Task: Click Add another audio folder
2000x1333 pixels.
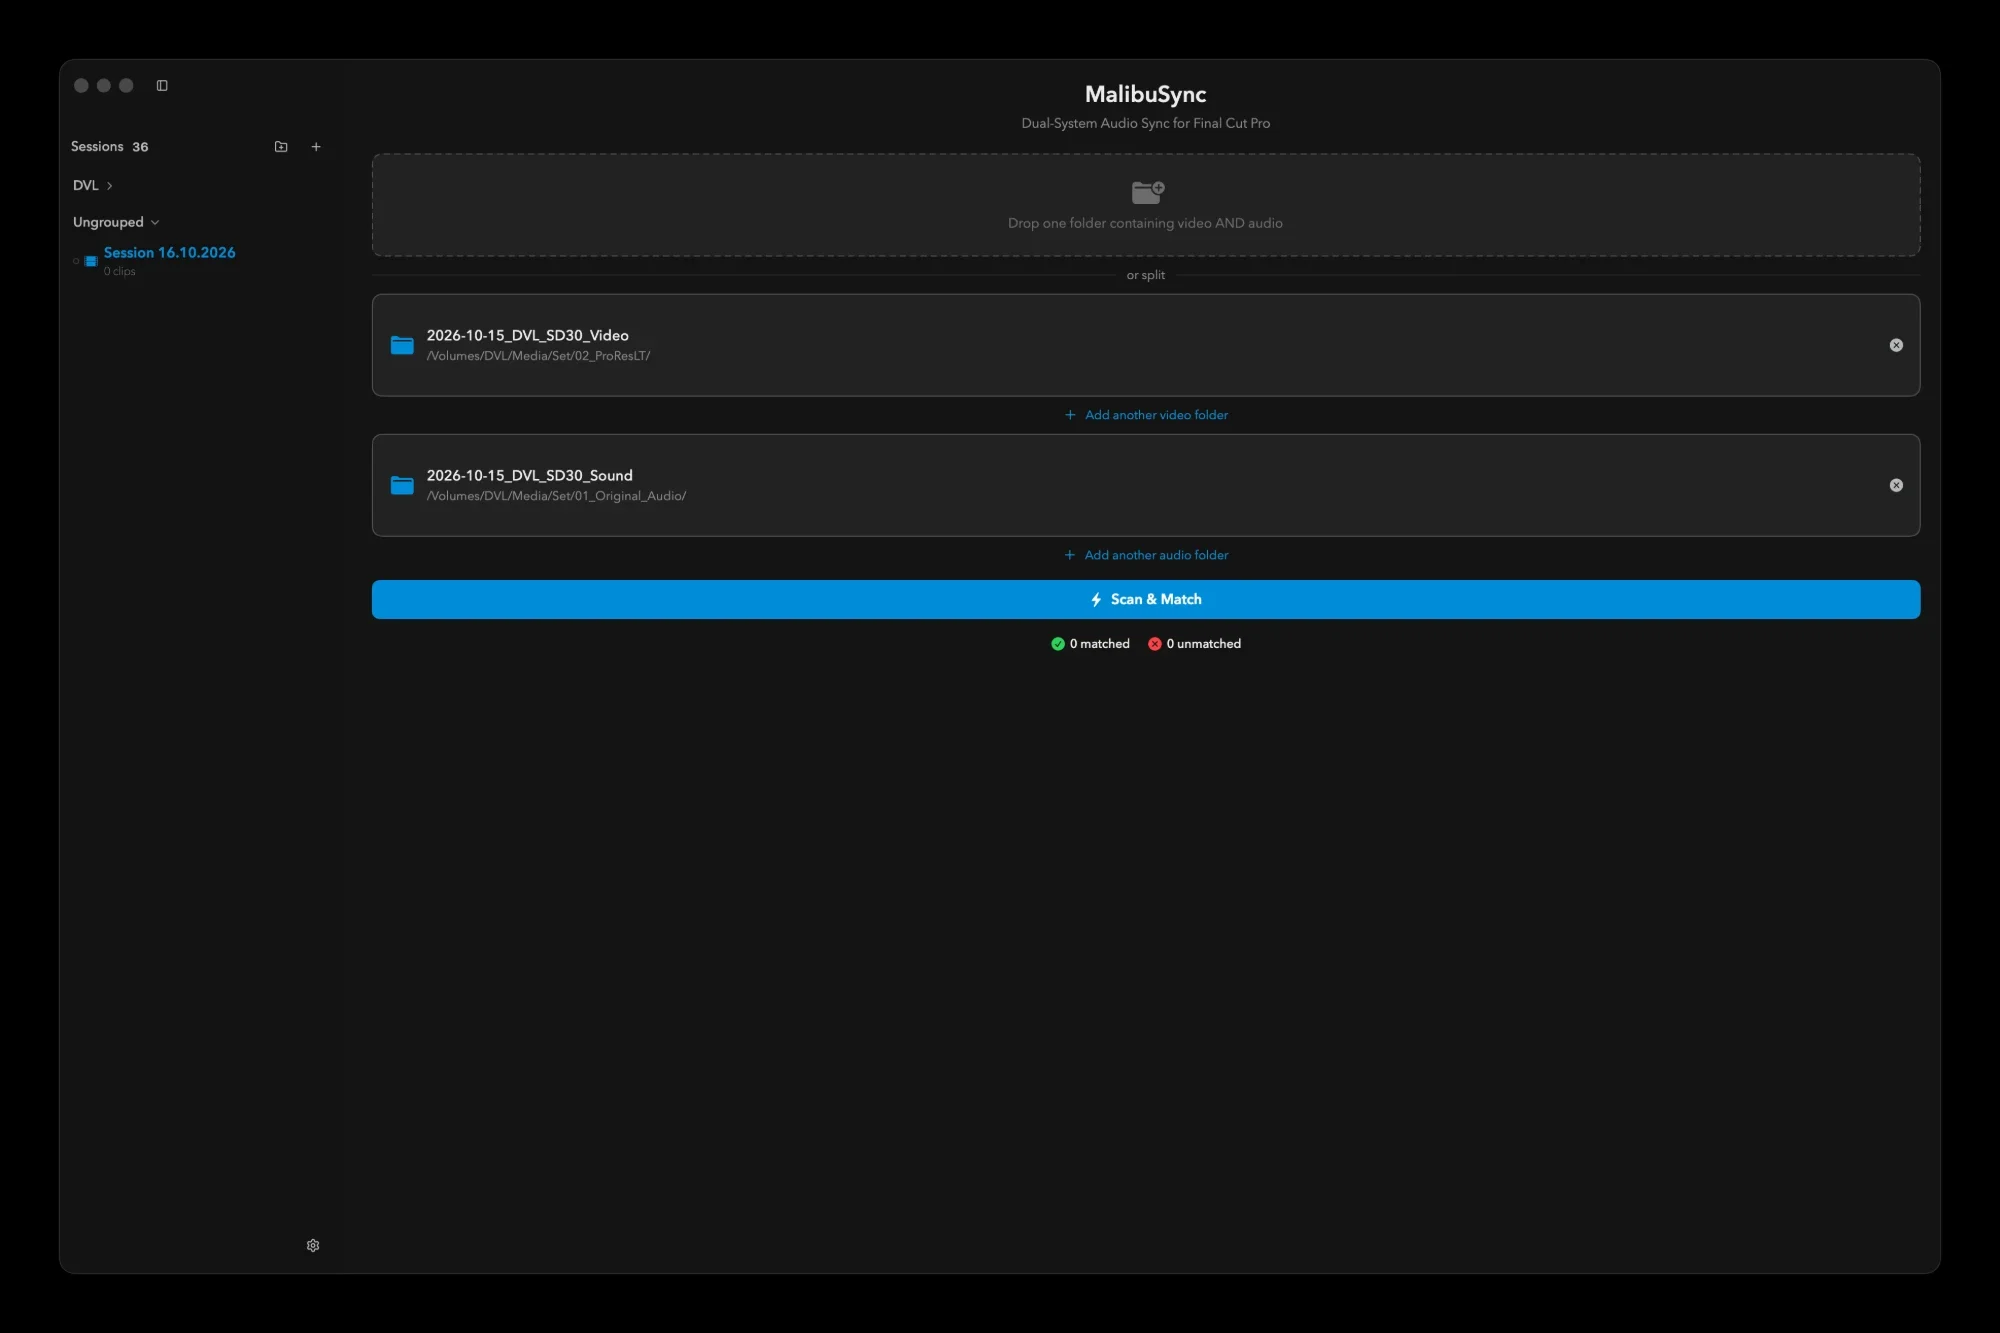Action: (1146, 555)
